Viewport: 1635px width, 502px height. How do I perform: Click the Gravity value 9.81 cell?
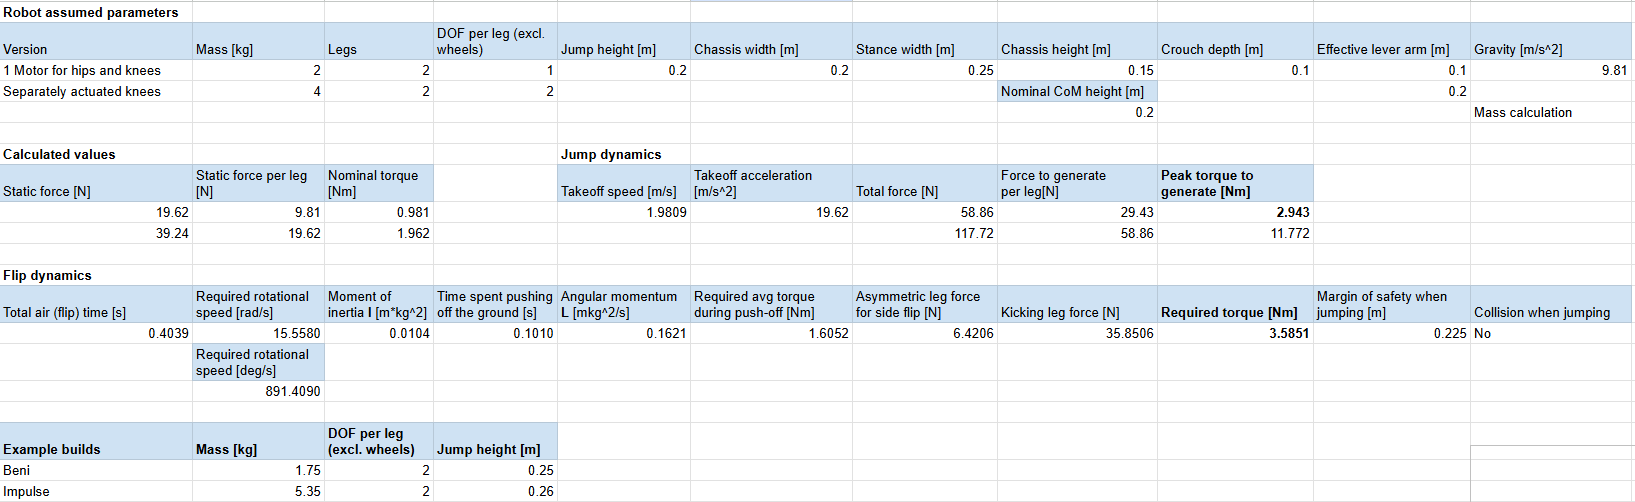tap(1551, 70)
